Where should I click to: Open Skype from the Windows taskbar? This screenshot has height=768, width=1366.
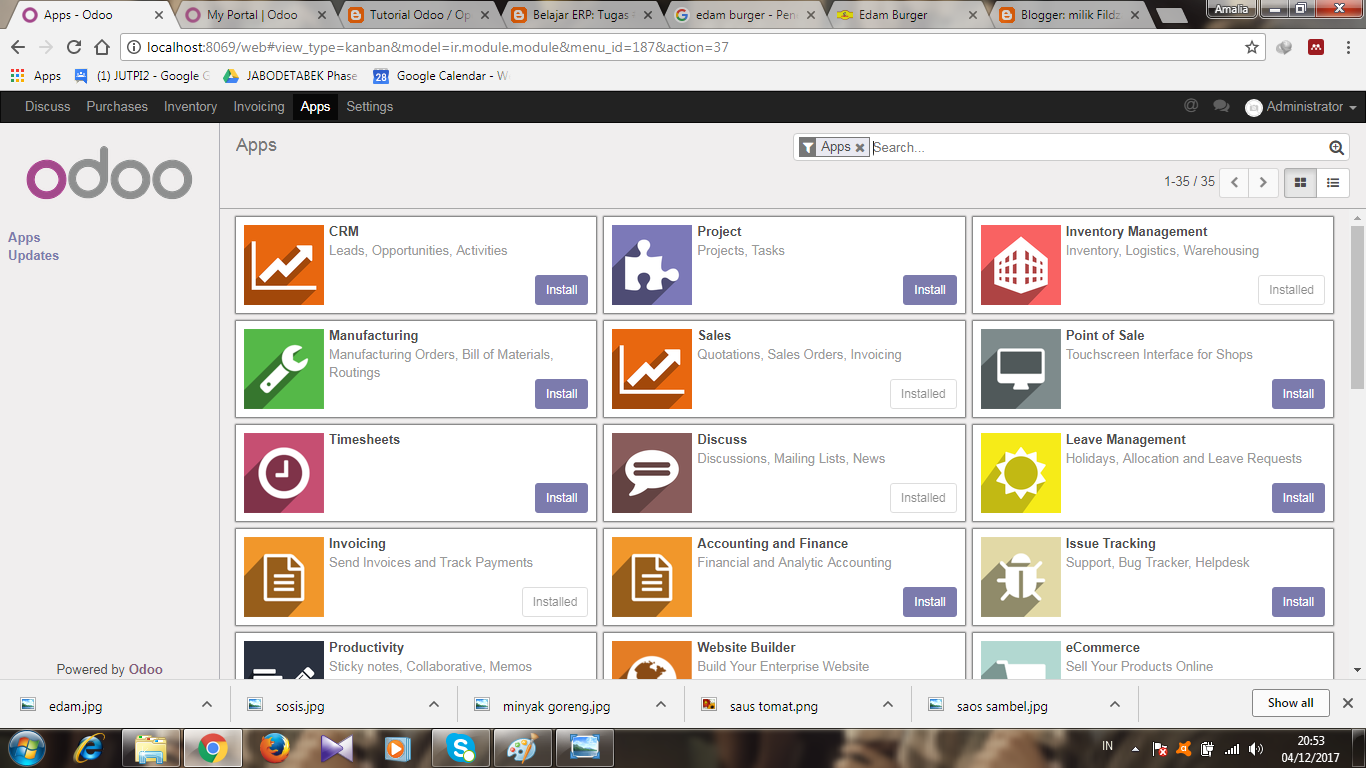click(x=461, y=747)
